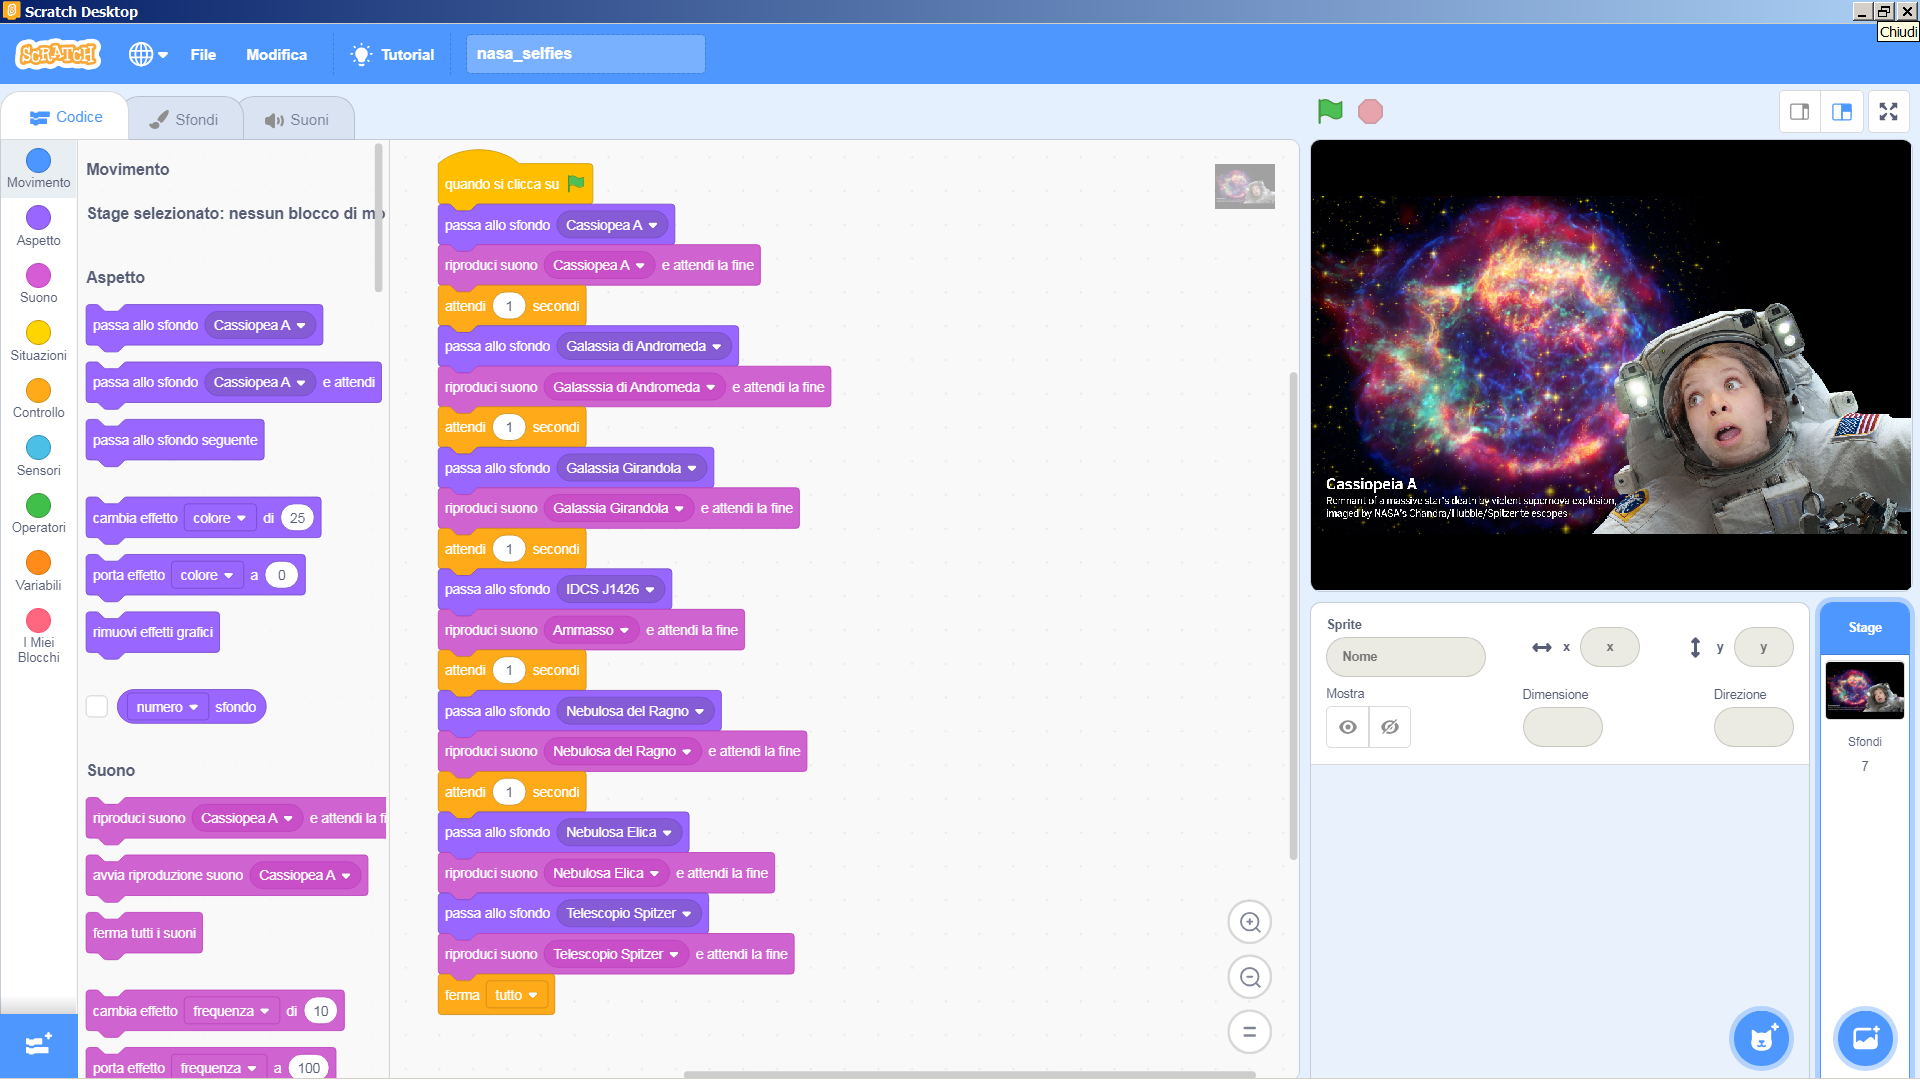Open the choose sprite cat button
The width and height of the screenshot is (1920, 1080).
(1762, 1038)
